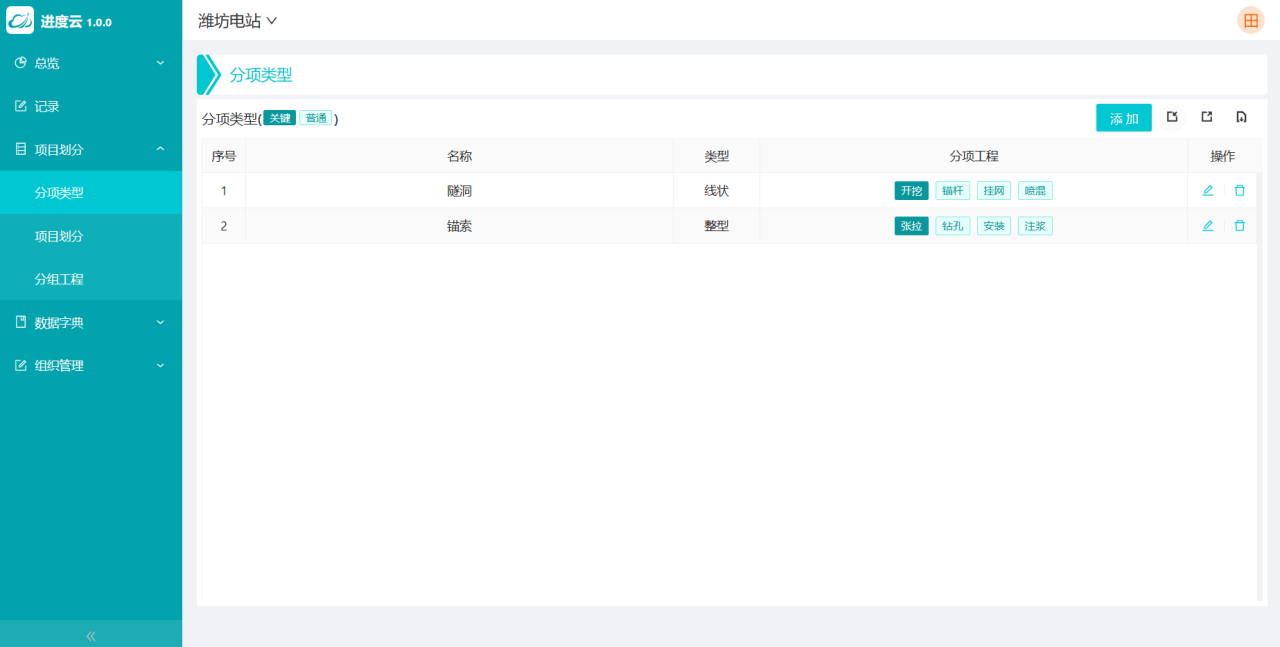Click the download template file icon
Viewport: 1280px width, 647px height.
1240,117
